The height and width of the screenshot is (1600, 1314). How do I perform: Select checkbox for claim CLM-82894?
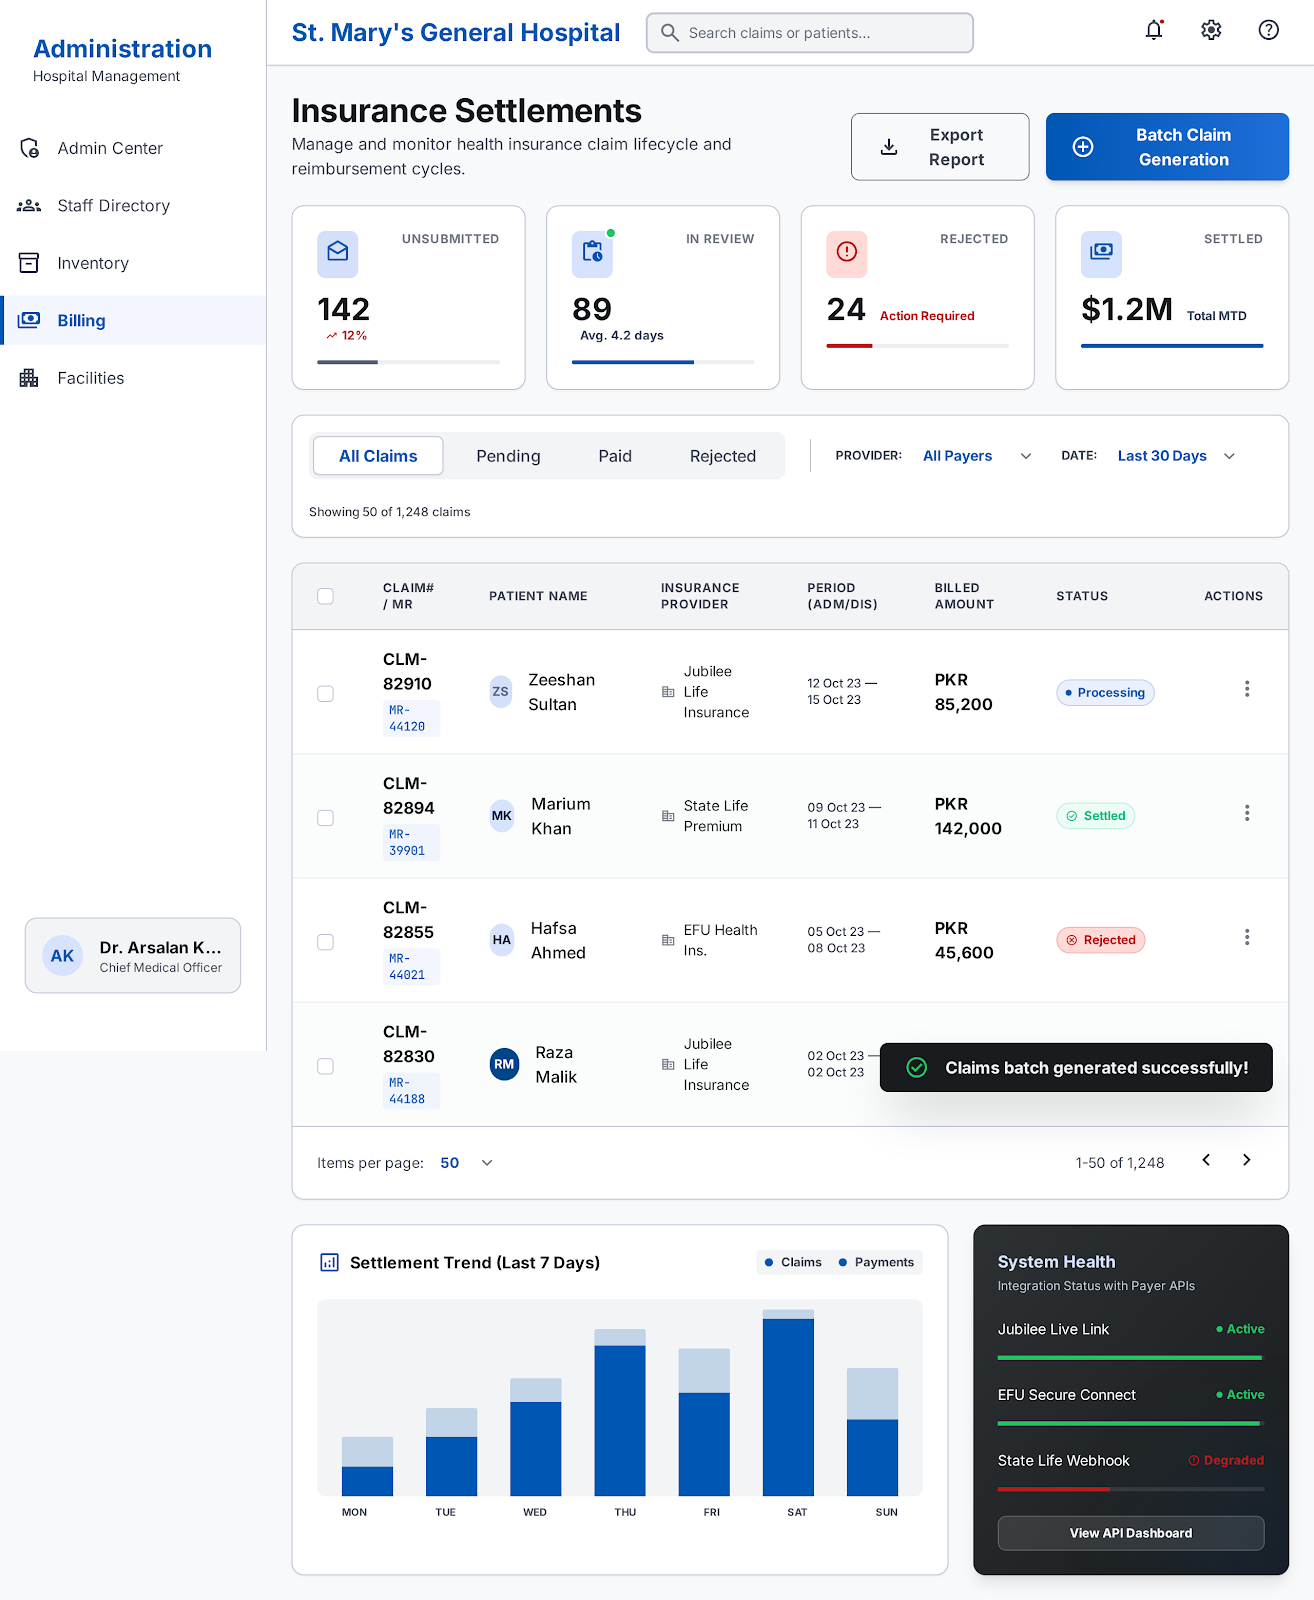(325, 818)
